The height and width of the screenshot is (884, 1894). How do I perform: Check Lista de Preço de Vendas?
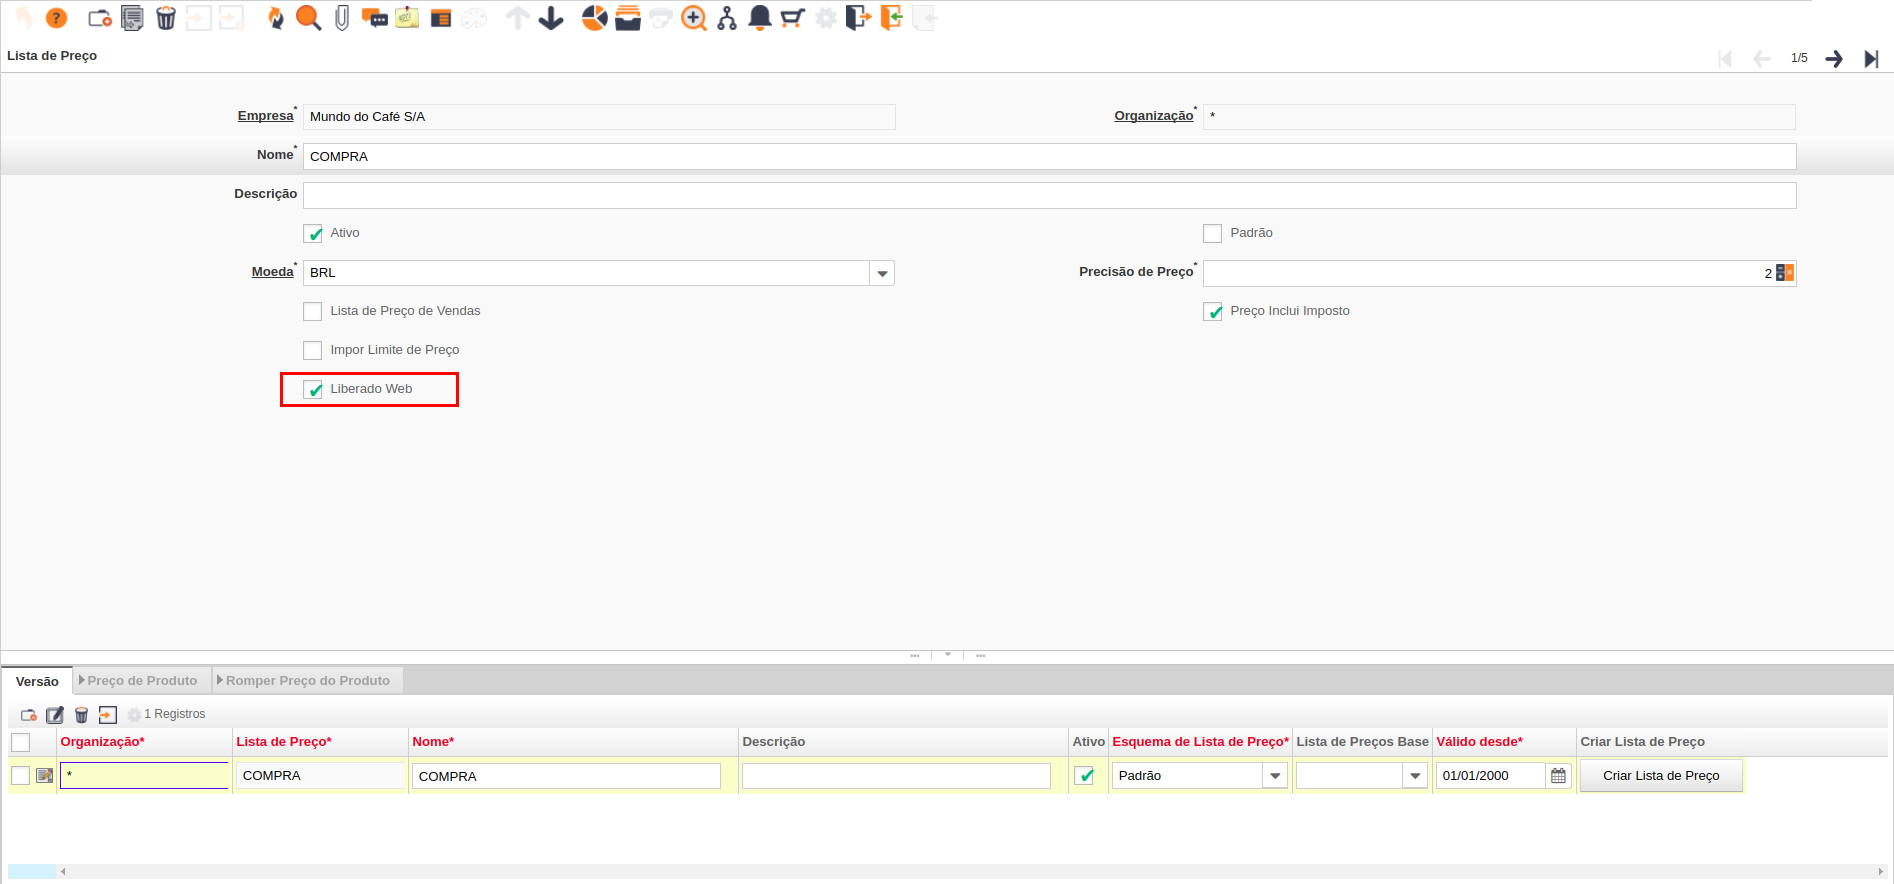[313, 312]
